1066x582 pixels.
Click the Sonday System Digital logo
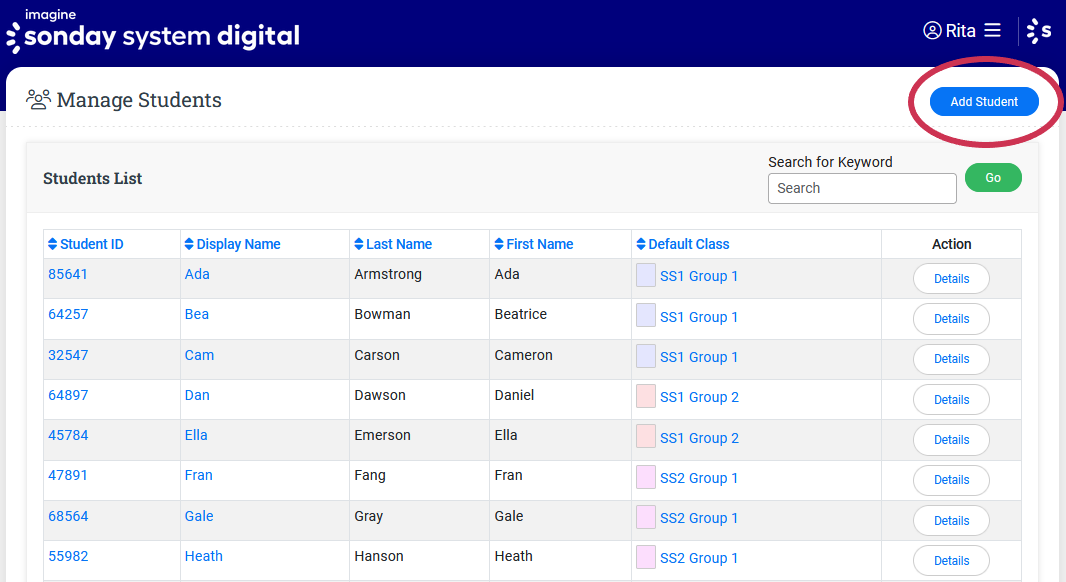(x=153, y=32)
